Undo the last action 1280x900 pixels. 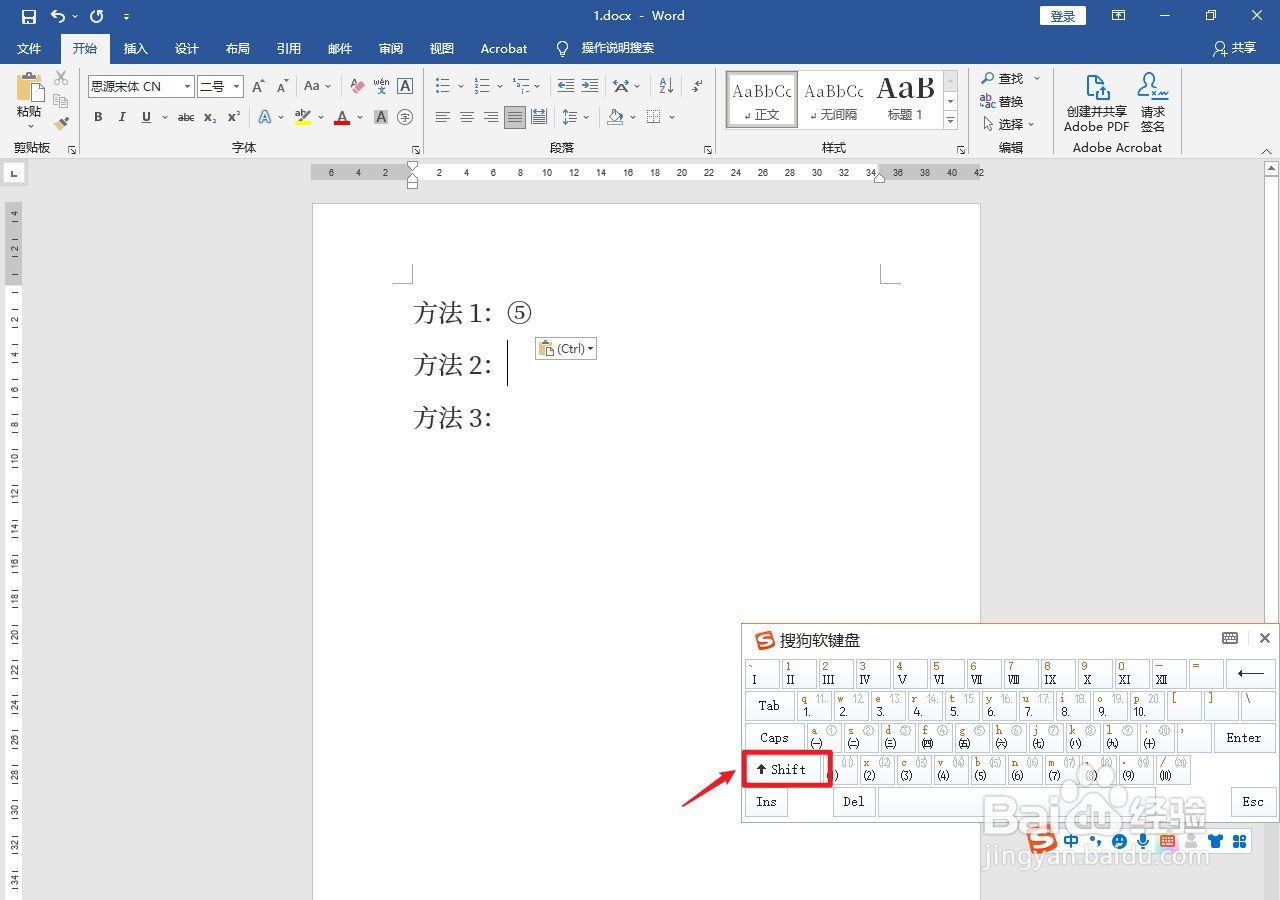(x=57, y=16)
